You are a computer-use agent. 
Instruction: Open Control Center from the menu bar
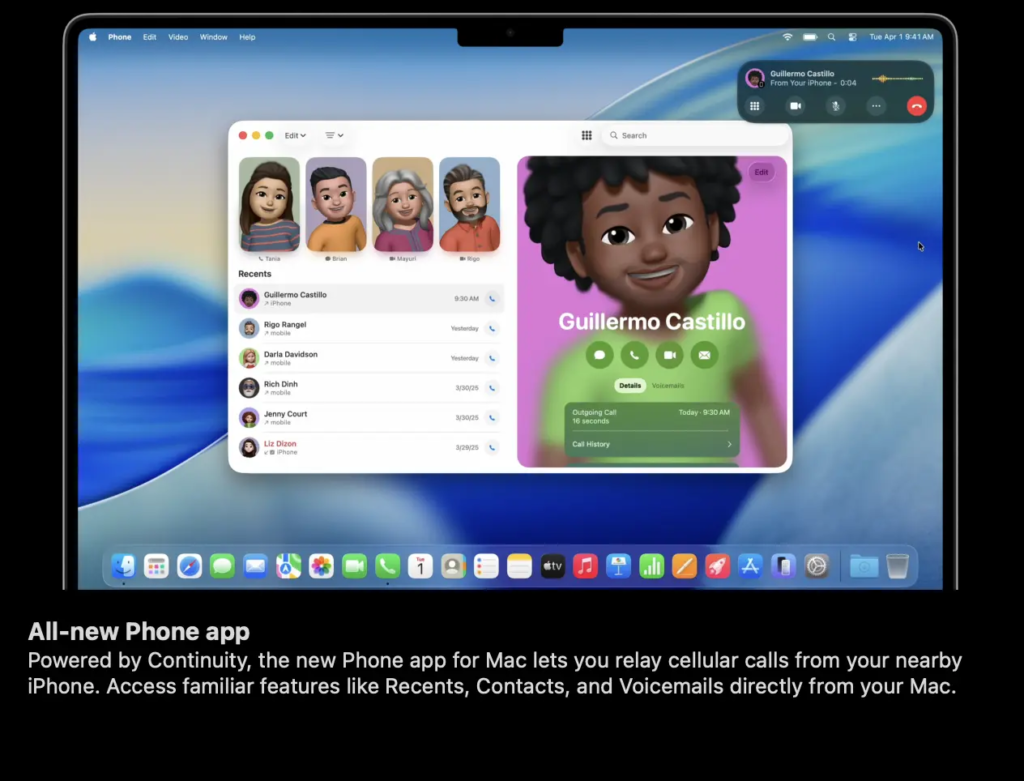coord(852,37)
